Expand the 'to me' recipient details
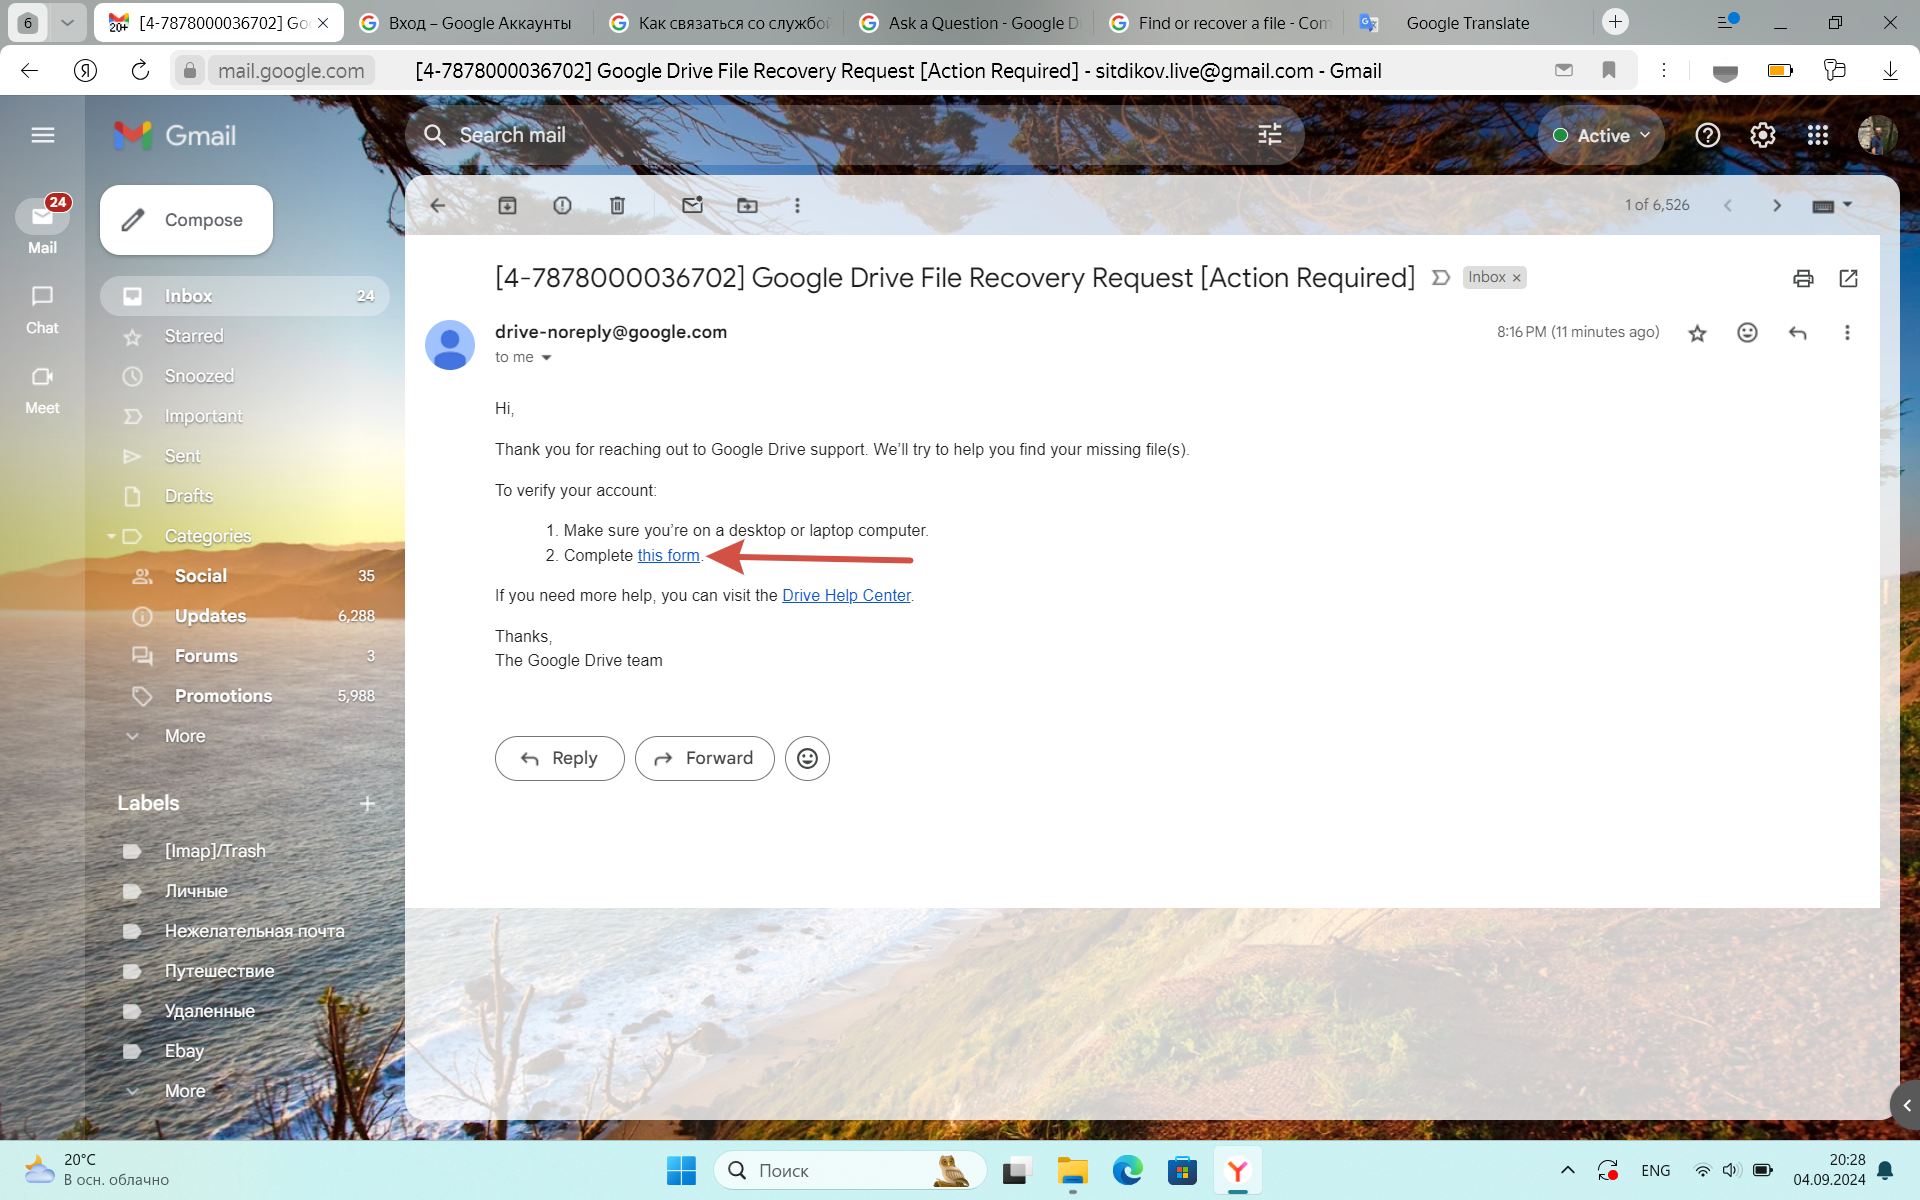The image size is (1920, 1200). point(546,358)
